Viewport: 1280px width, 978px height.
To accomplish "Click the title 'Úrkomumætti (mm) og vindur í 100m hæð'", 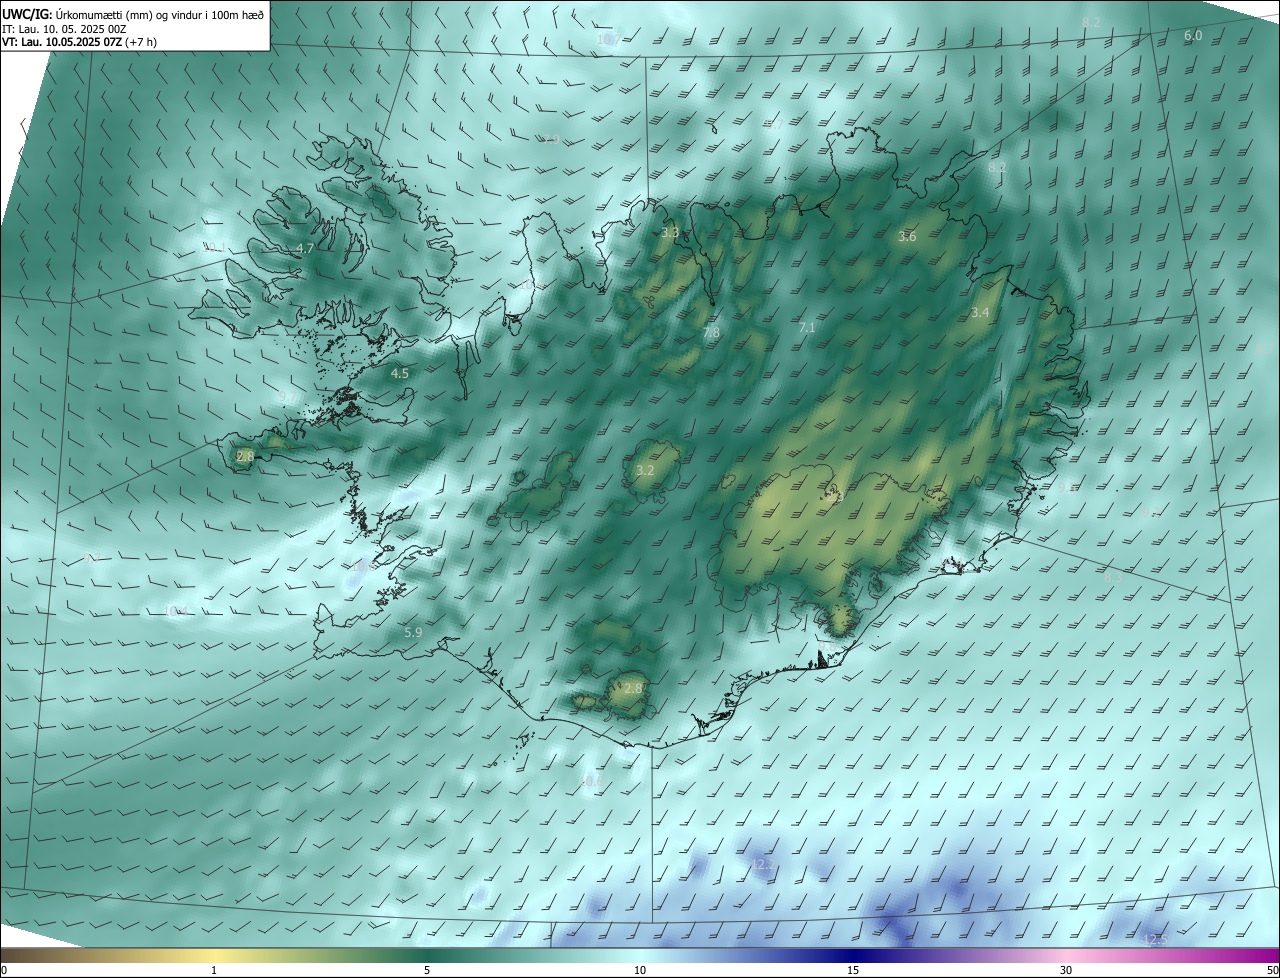I will [160, 14].
